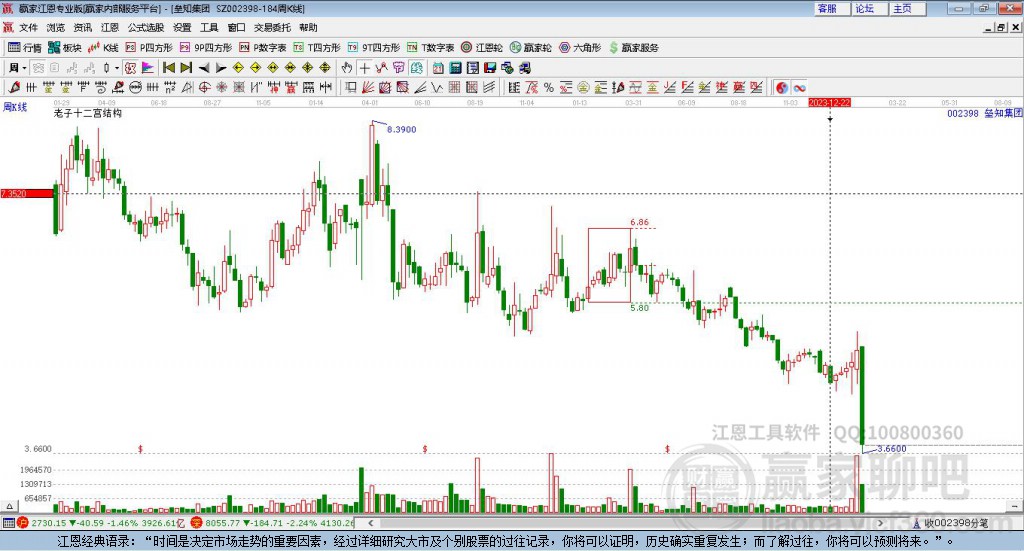Viewport: 1024px width, 551px height.
Task: Click the red 2023-12-22 date marker
Action: [829, 102]
